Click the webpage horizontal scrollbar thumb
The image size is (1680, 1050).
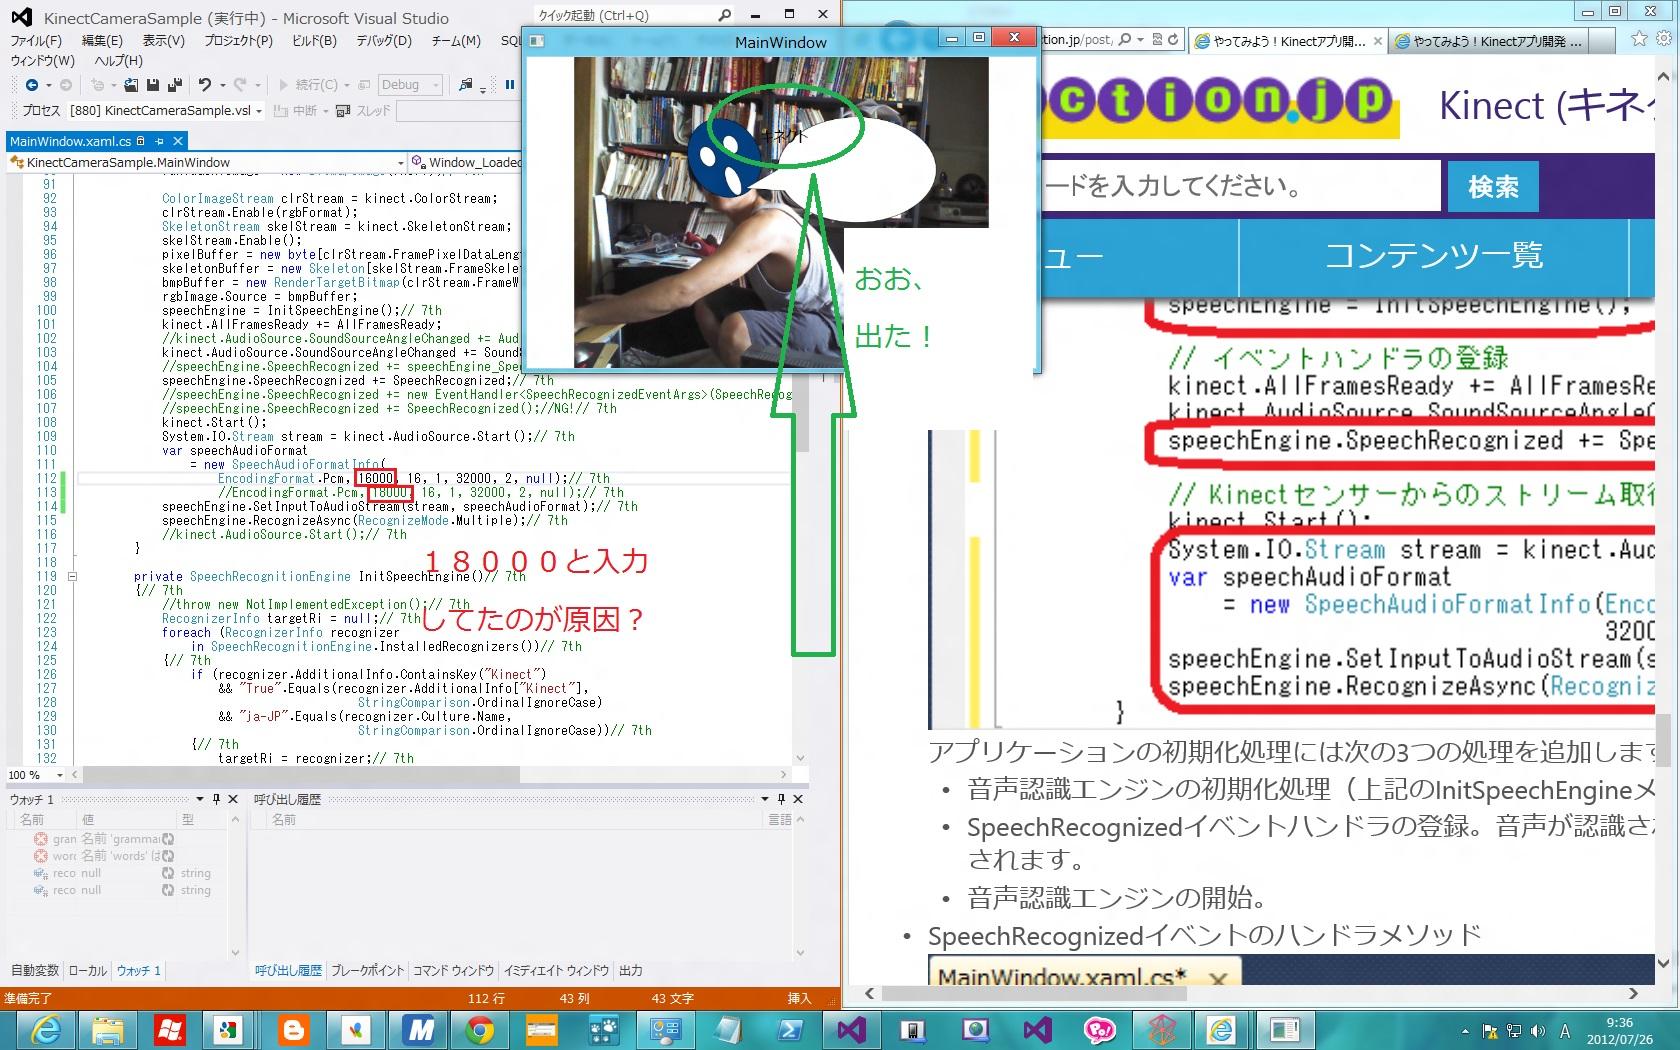(1034, 993)
